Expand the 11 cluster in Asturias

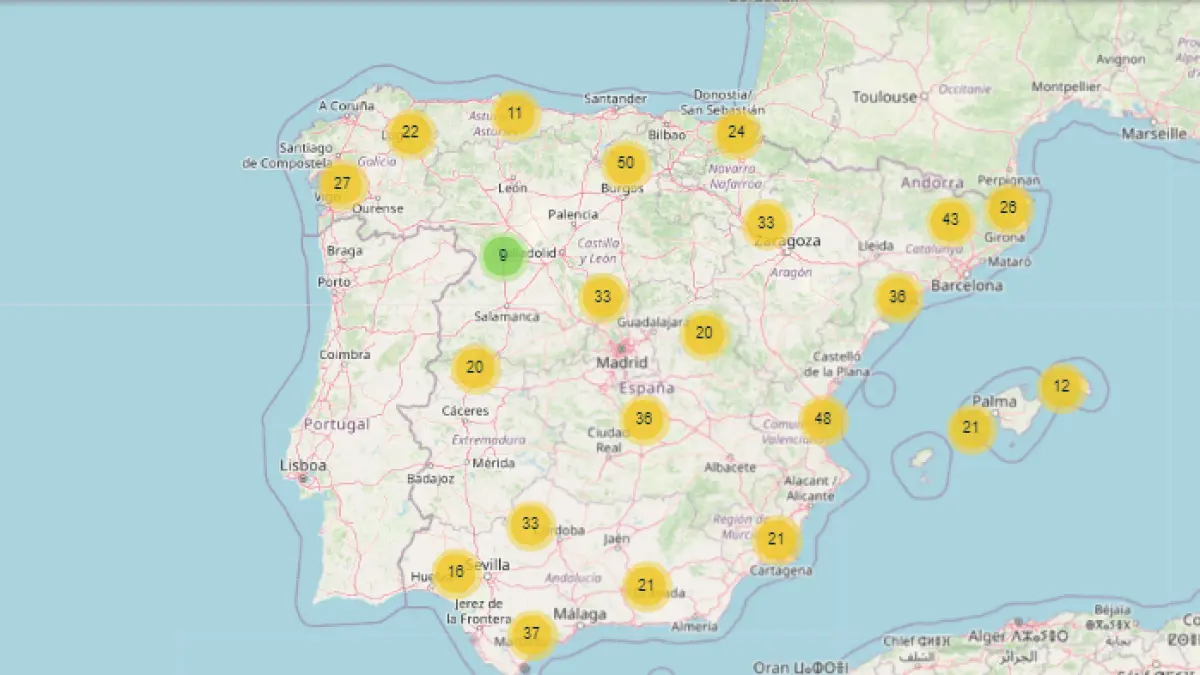click(x=515, y=113)
